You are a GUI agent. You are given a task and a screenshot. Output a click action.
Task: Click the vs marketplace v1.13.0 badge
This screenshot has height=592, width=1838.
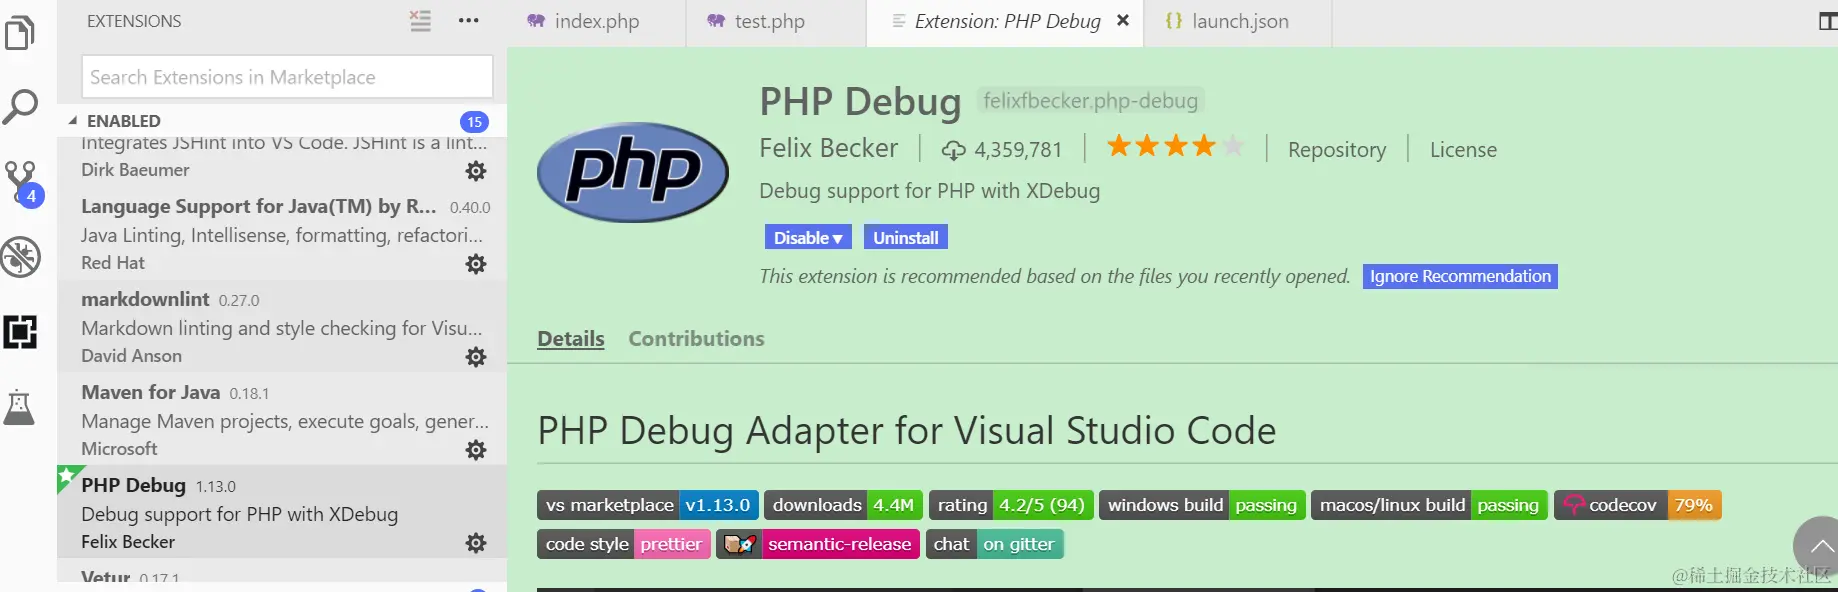pos(648,505)
